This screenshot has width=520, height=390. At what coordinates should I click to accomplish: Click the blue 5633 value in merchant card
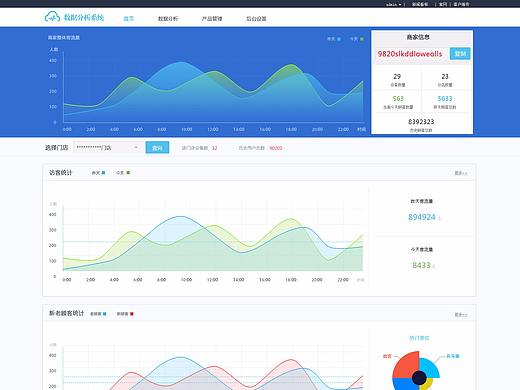(445, 99)
